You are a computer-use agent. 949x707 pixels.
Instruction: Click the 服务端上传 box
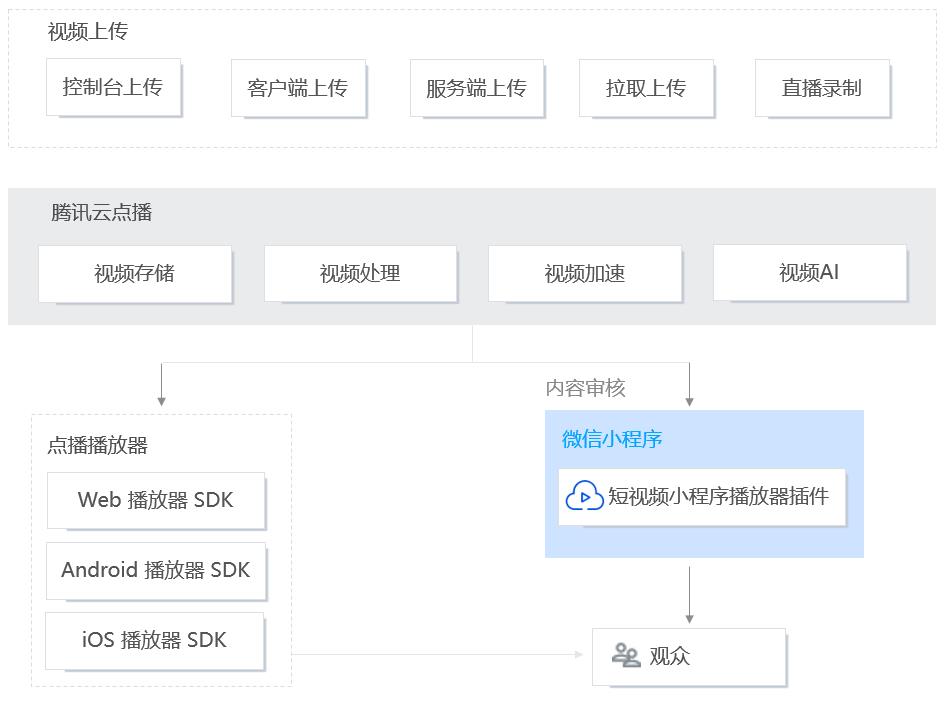click(477, 88)
